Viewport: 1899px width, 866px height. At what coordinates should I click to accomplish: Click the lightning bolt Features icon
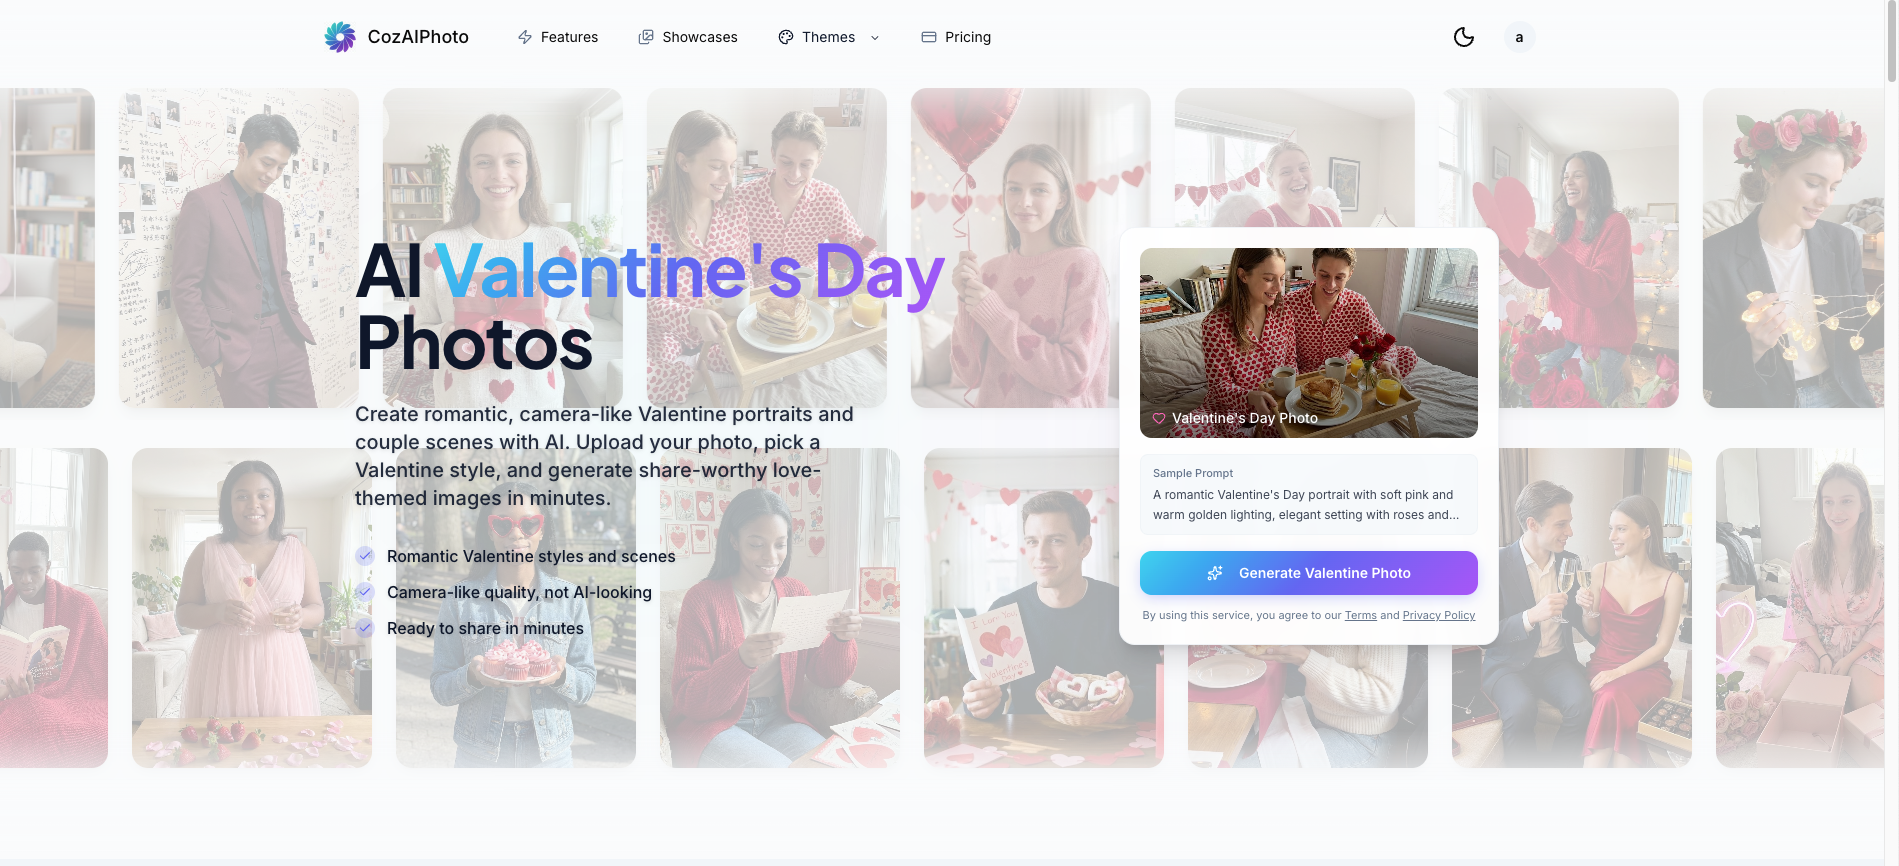click(525, 37)
